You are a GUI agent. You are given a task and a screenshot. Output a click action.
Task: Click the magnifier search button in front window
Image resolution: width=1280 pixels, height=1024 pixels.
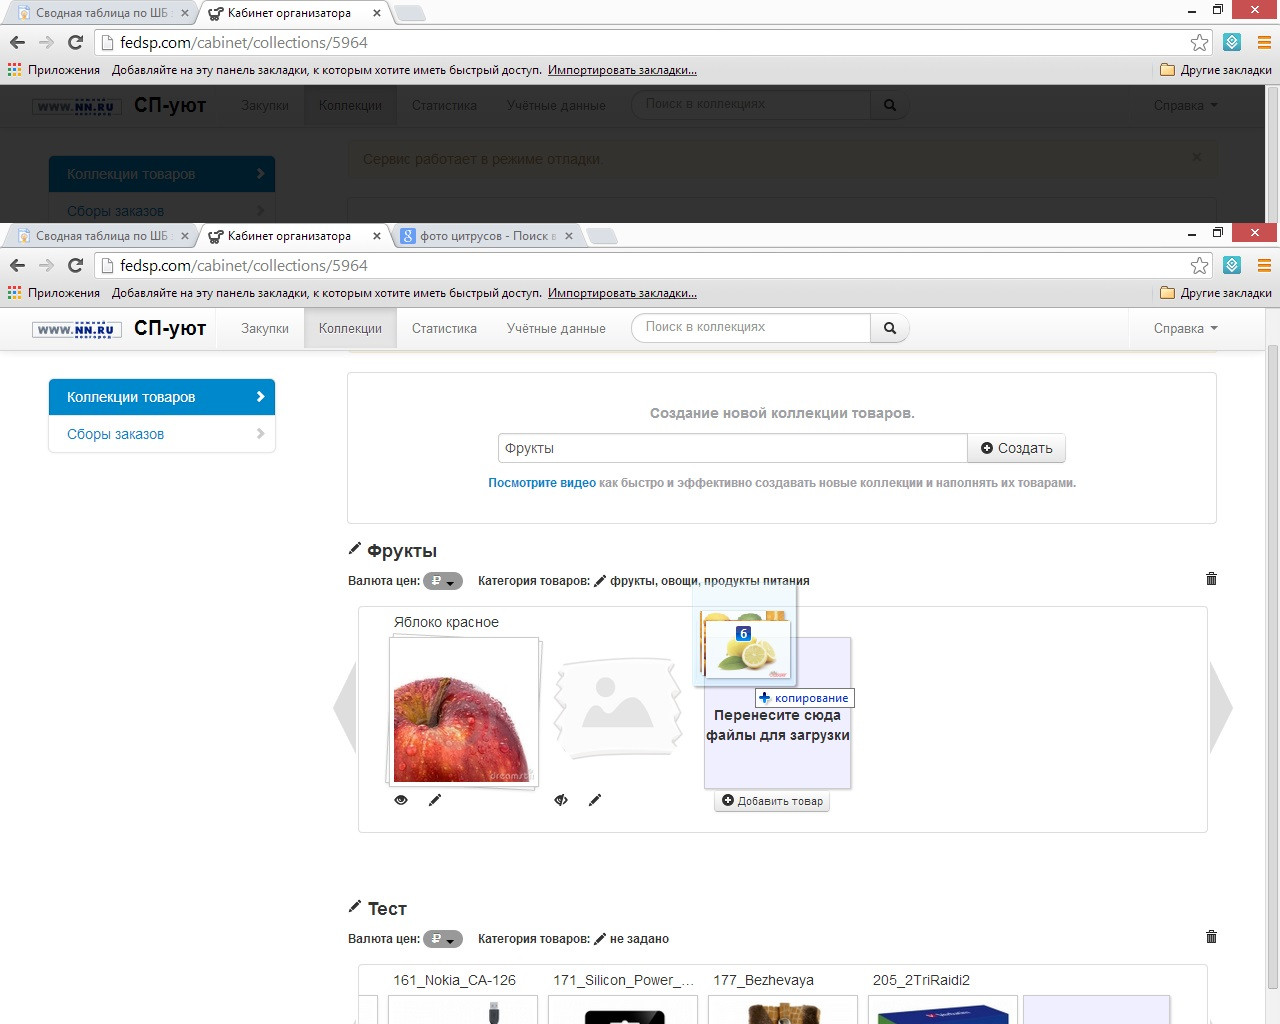(889, 328)
